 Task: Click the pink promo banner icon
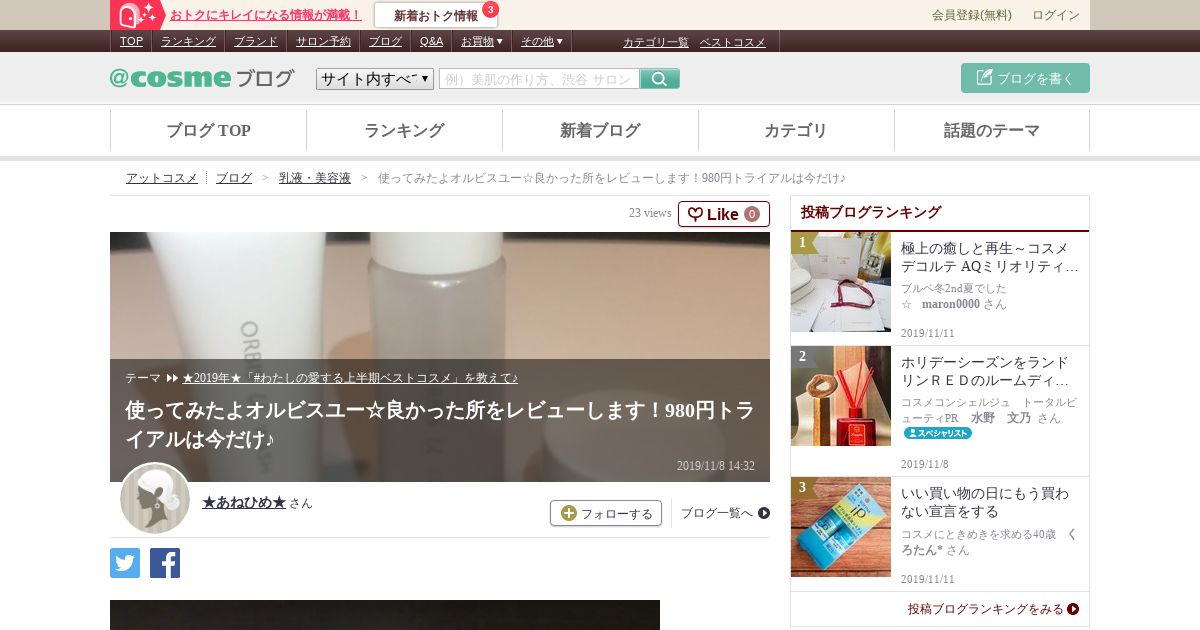point(137,15)
